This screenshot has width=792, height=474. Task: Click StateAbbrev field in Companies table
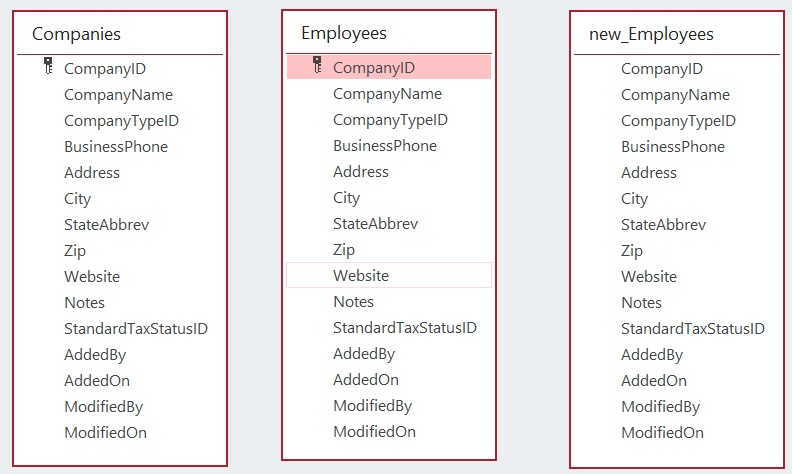pos(106,225)
